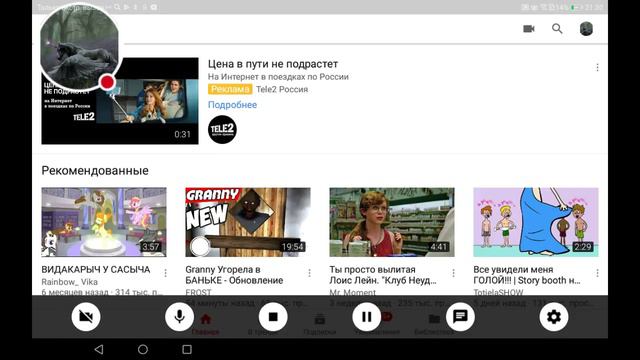Open options for Все увидели меня video
The height and width of the screenshot is (360, 640).
click(597, 273)
